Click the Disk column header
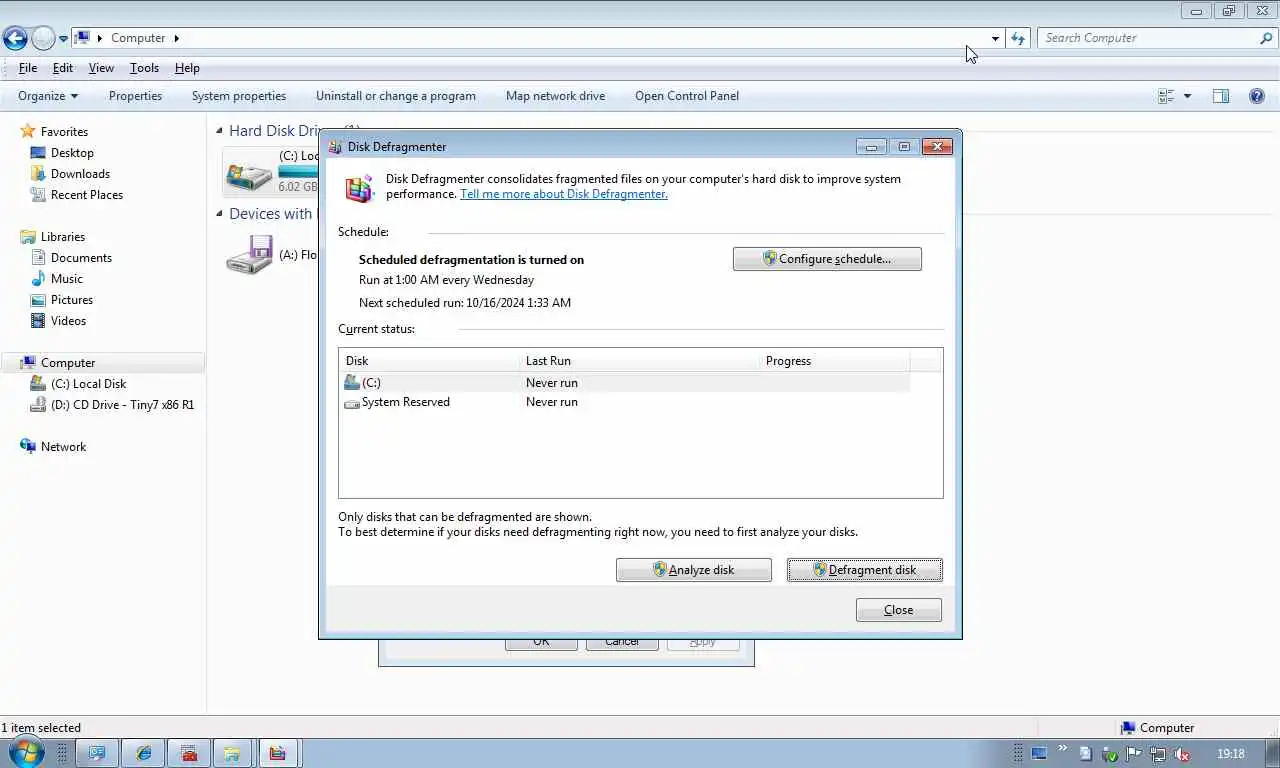Image resolution: width=1280 pixels, height=768 pixels. click(x=430, y=361)
